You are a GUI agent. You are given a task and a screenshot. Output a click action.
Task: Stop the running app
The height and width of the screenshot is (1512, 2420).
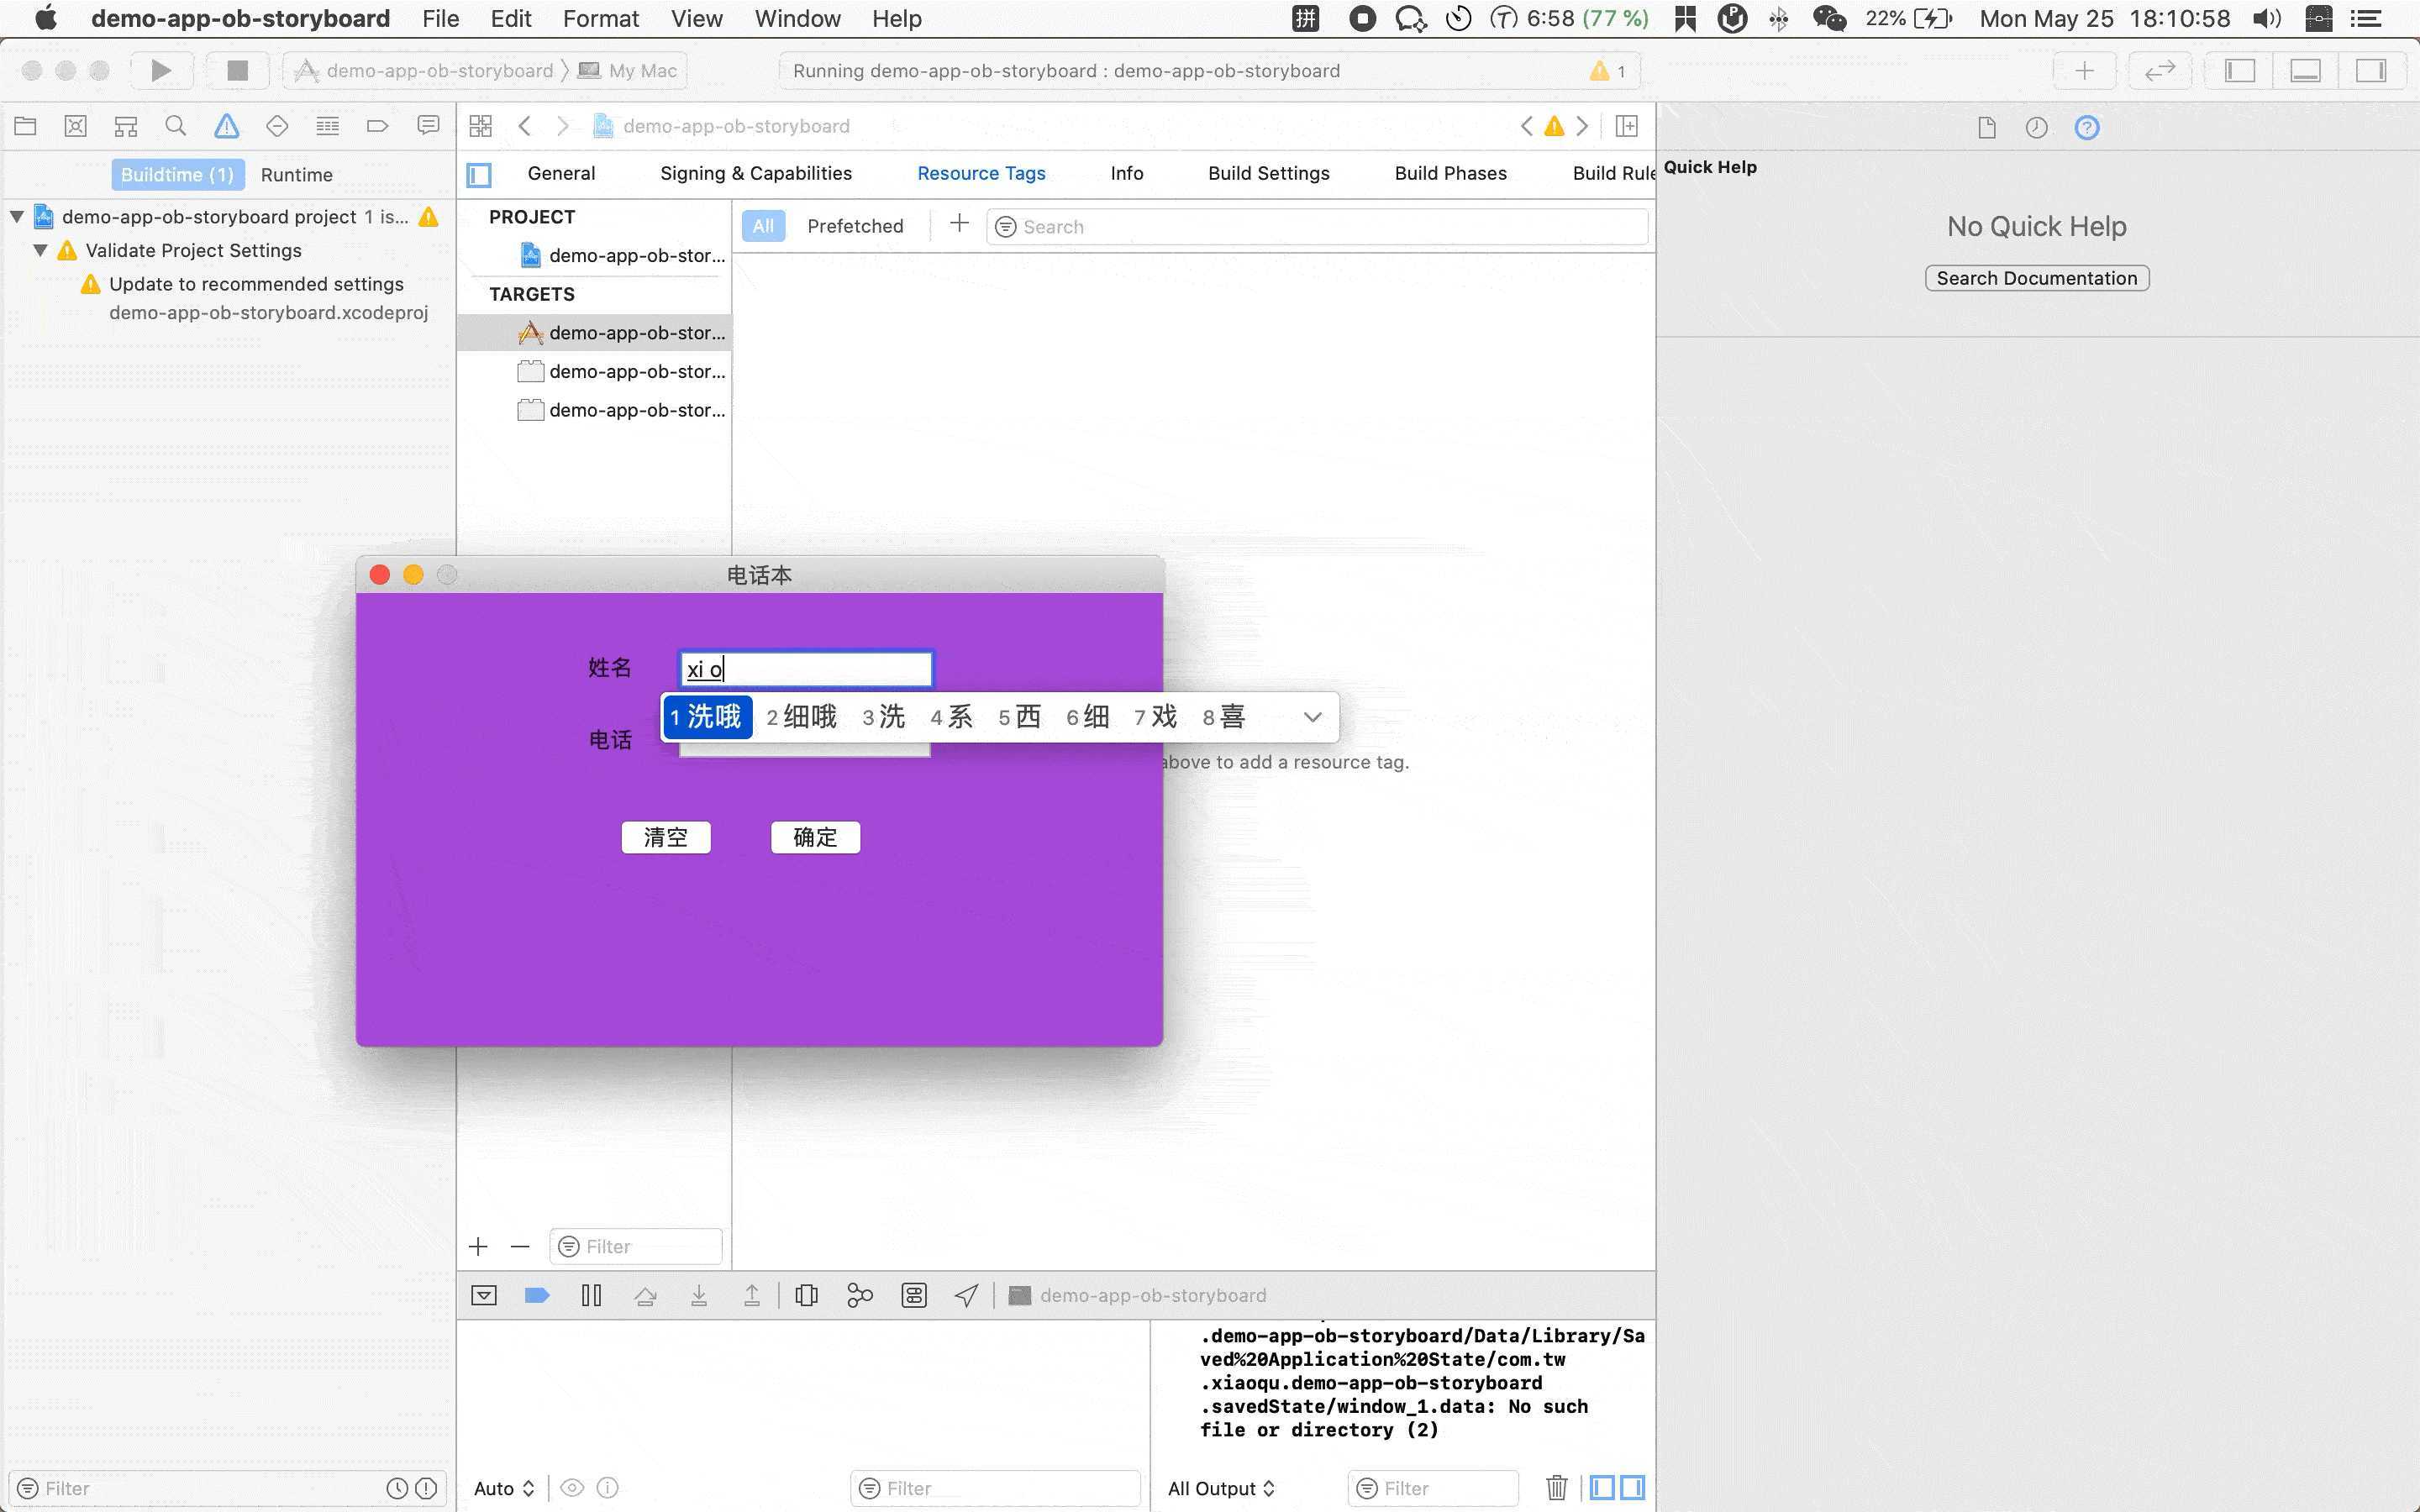(237, 70)
